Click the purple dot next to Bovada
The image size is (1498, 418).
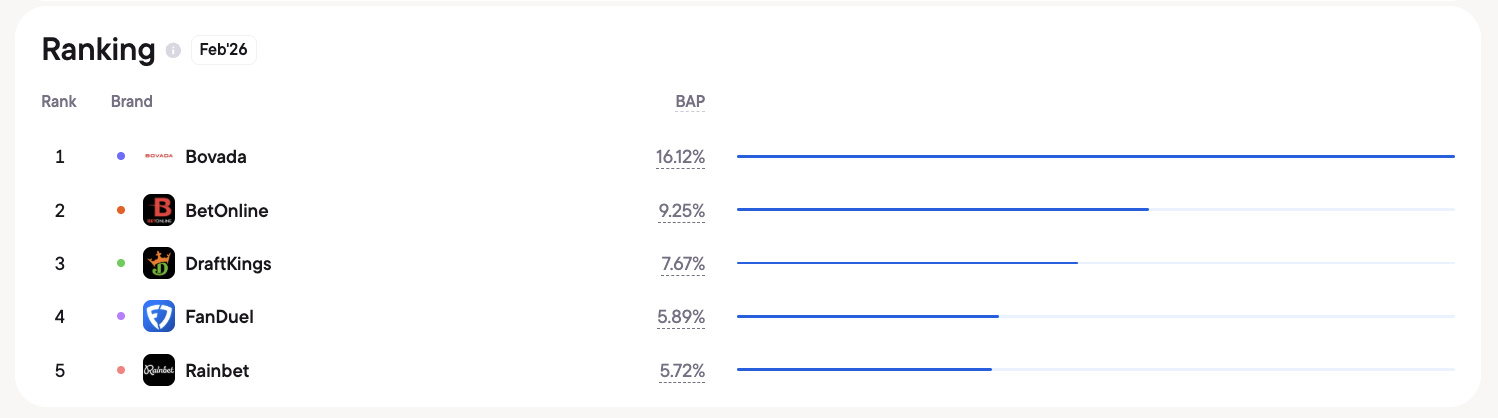121,156
